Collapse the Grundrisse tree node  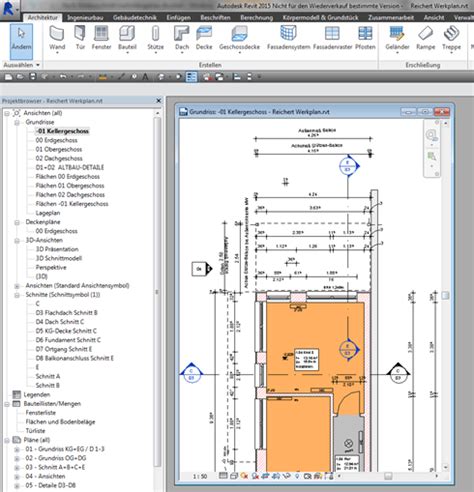pyautogui.click(x=17, y=122)
